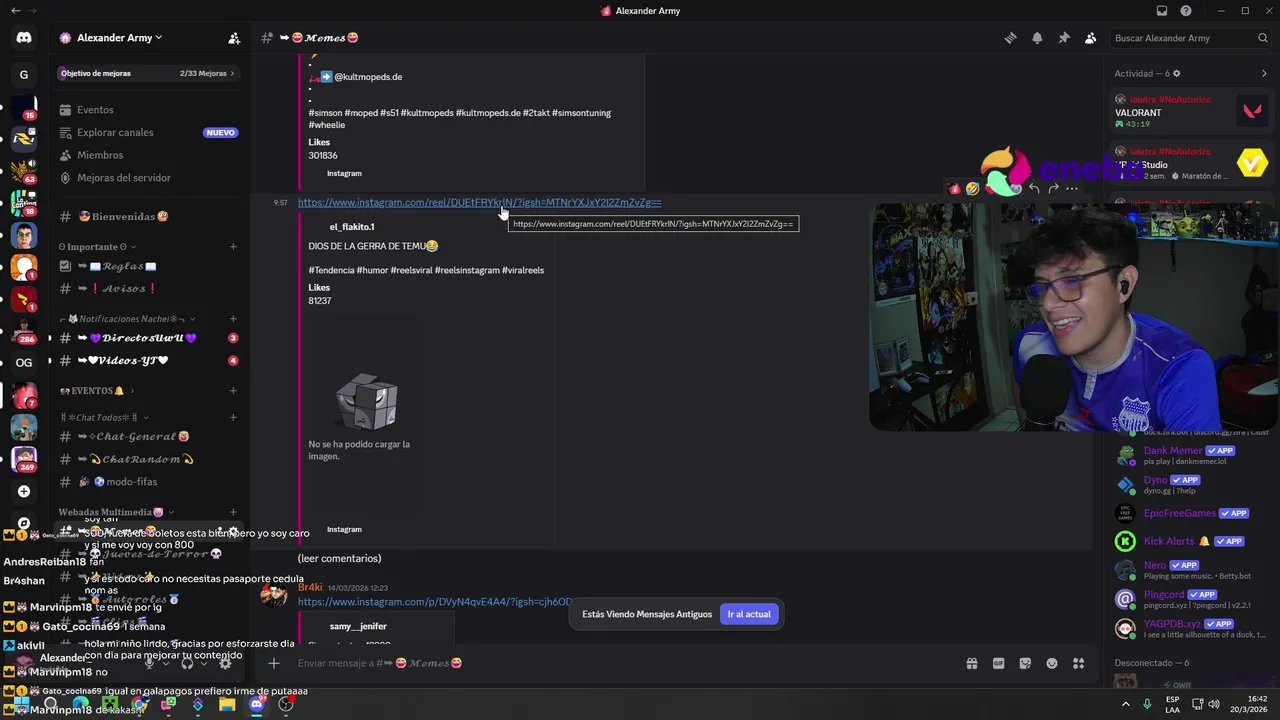Click Br4ki's Instagram post link

[x=435, y=602]
